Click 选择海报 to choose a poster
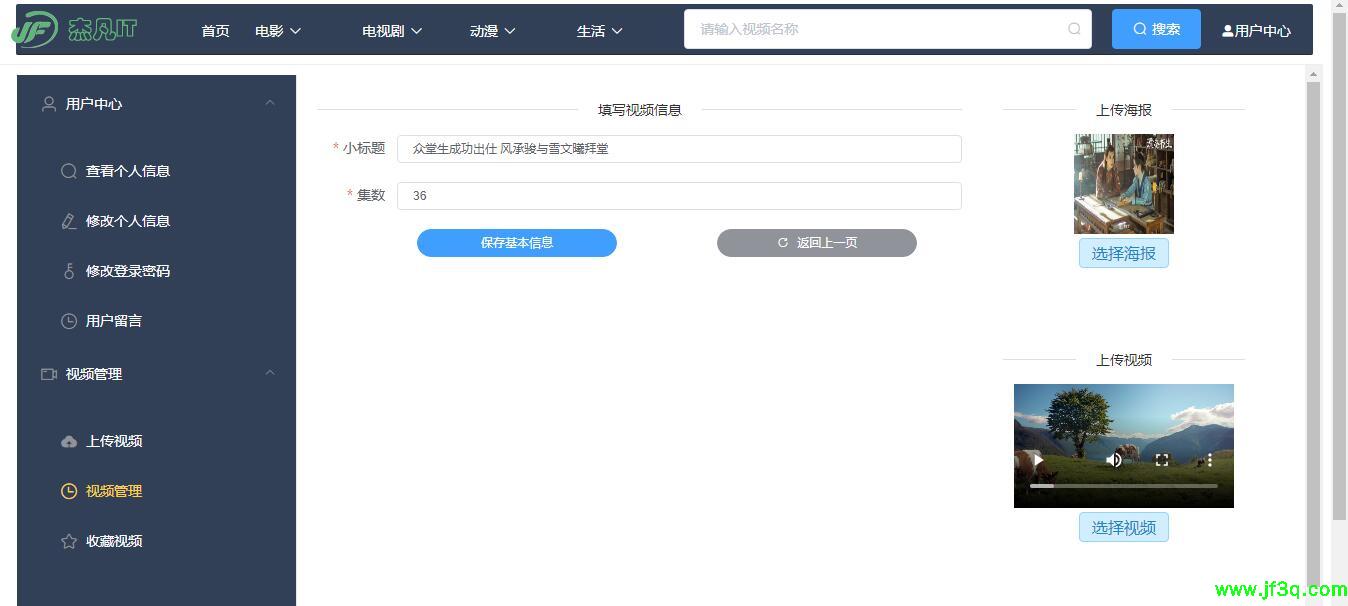The width and height of the screenshot is (1348, 606). (1123, 253)
